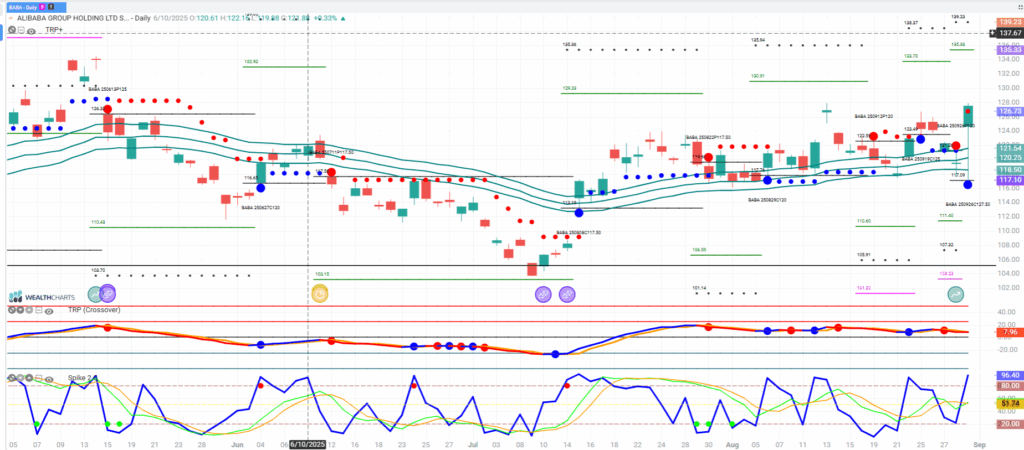
Task: Click the gold earnings clock icon near June 10
Action: pyautogui.click(x=319, y=294)
